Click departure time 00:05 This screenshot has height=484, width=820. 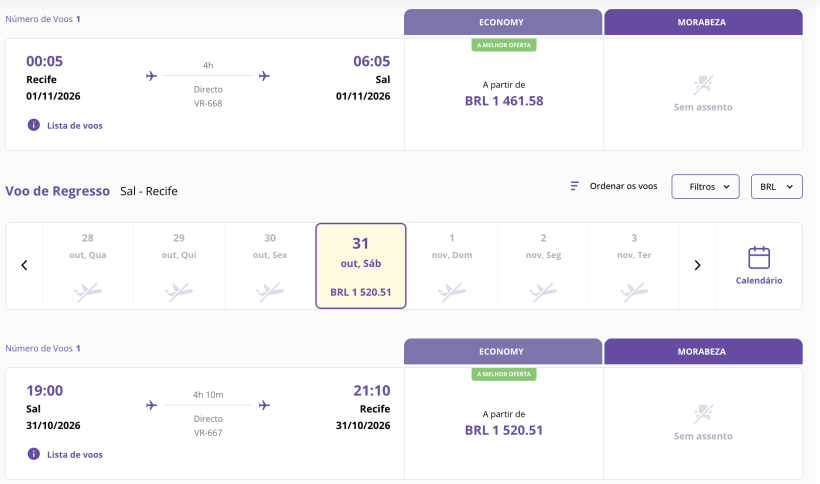[44, 61]
